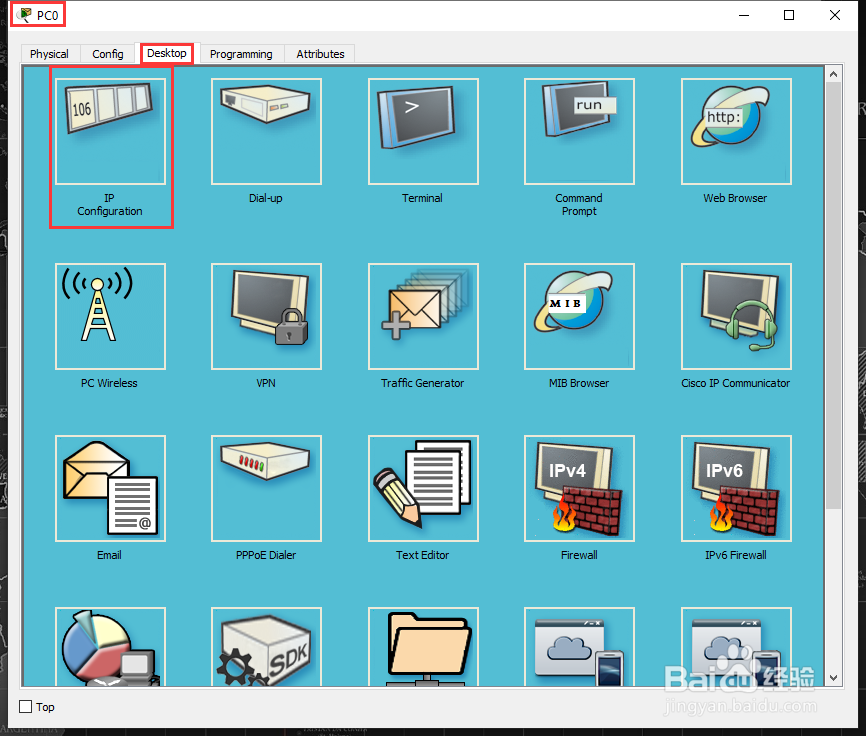Viewport: 866px width, 736px height.
Task: Close the PC0 window
Action: click(835, 15)
